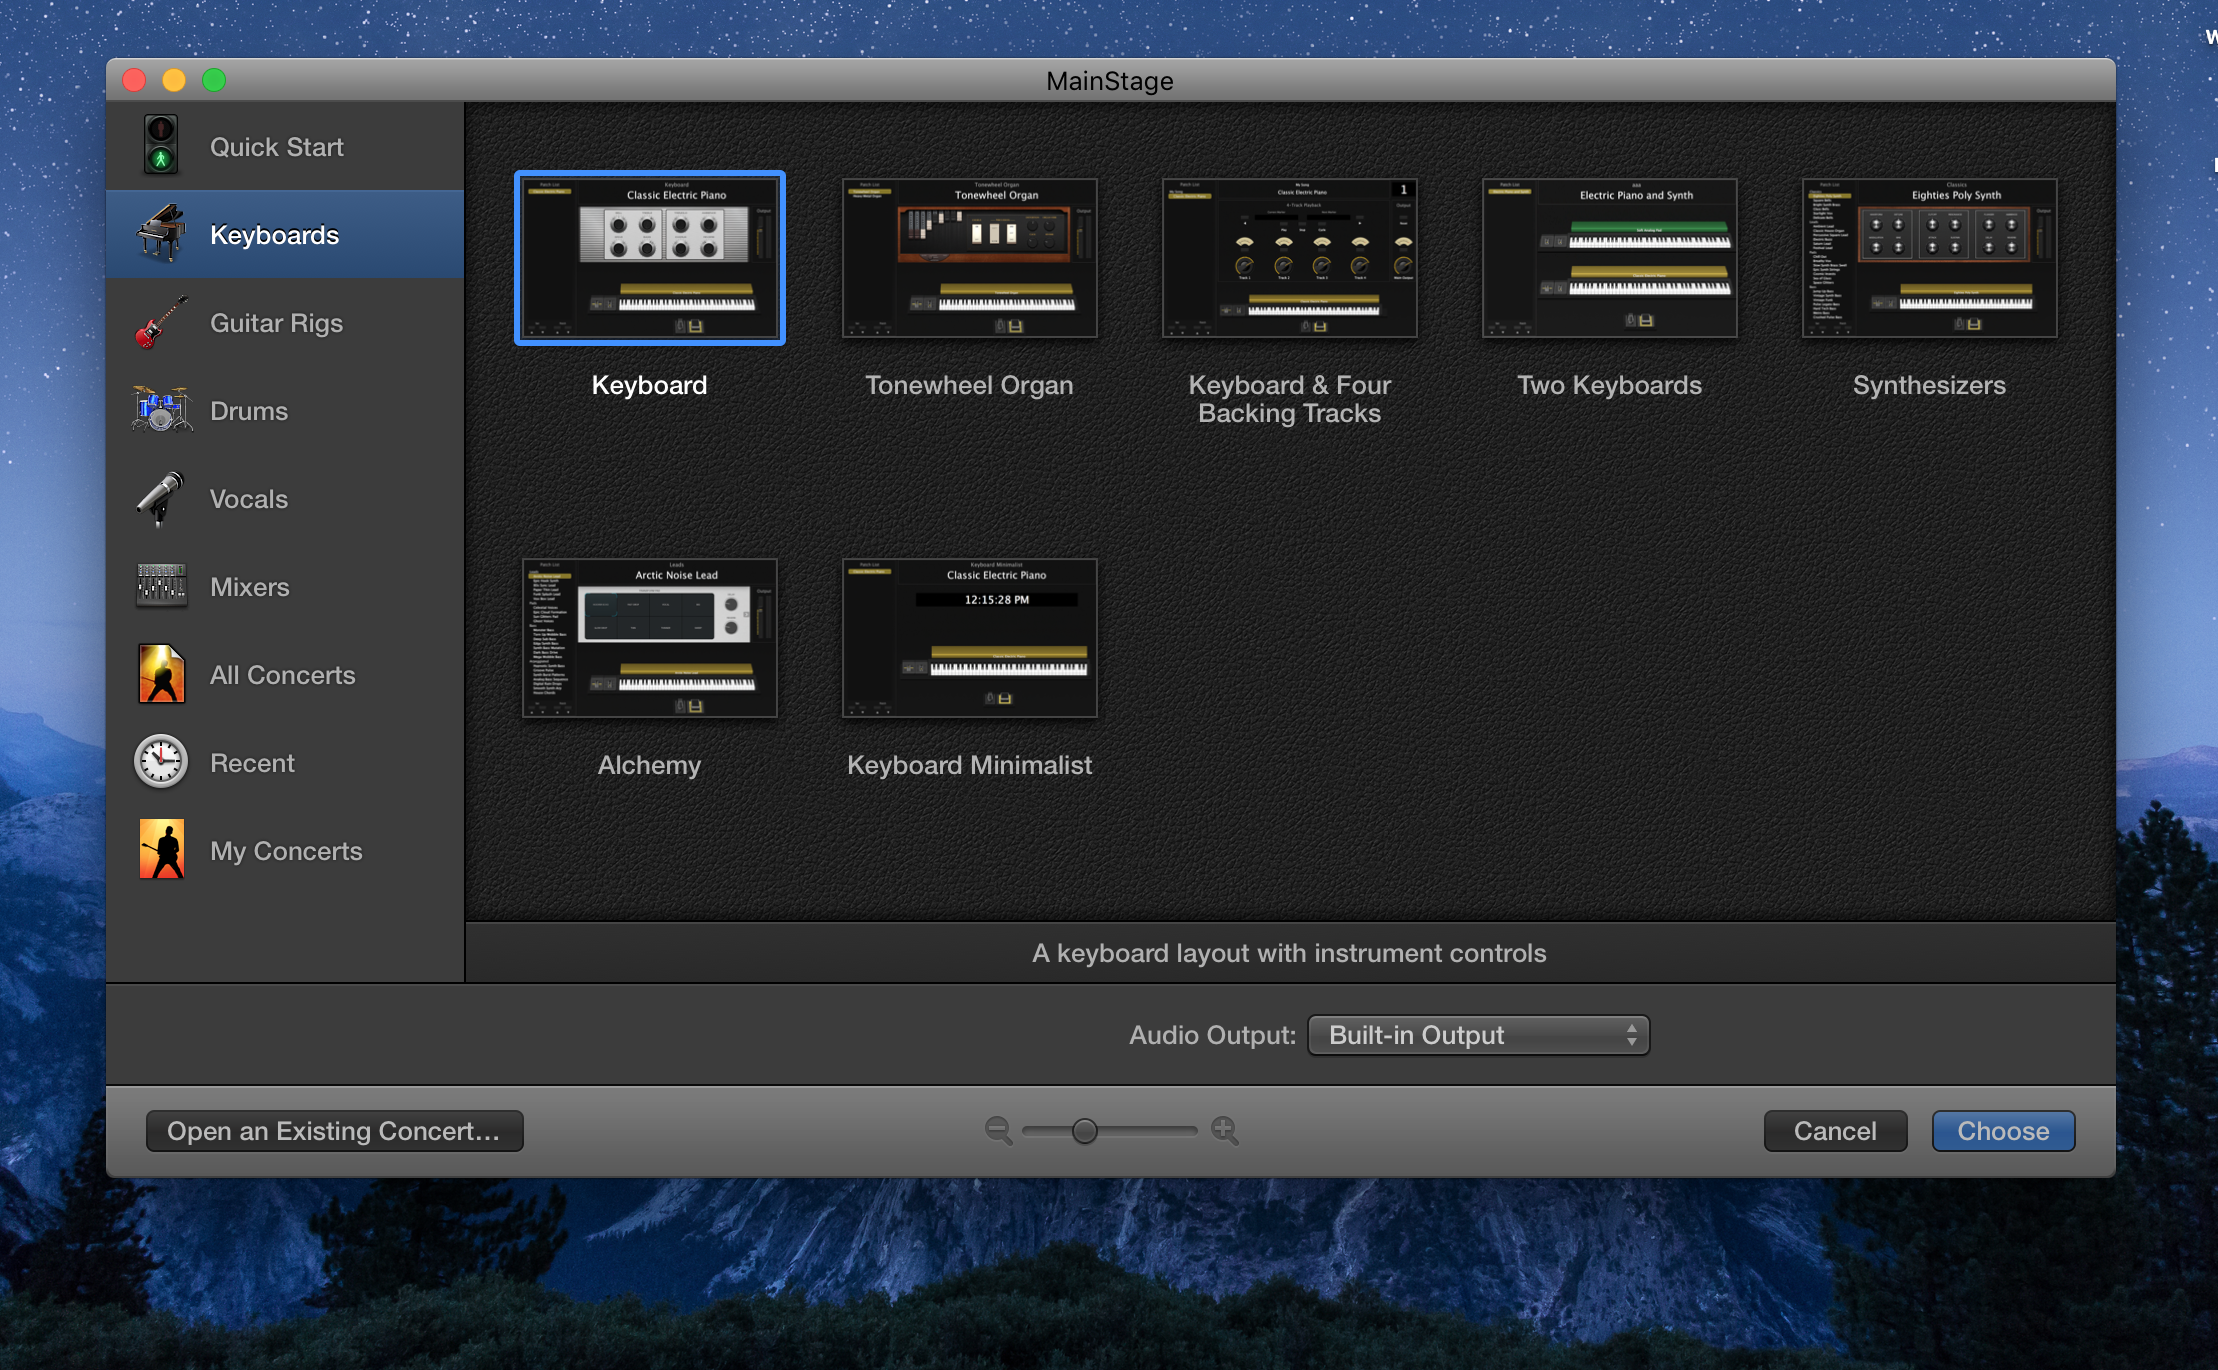Click the Keyboard Minimalist caption text
The image size is (2218, 1370).
(969, 765)
